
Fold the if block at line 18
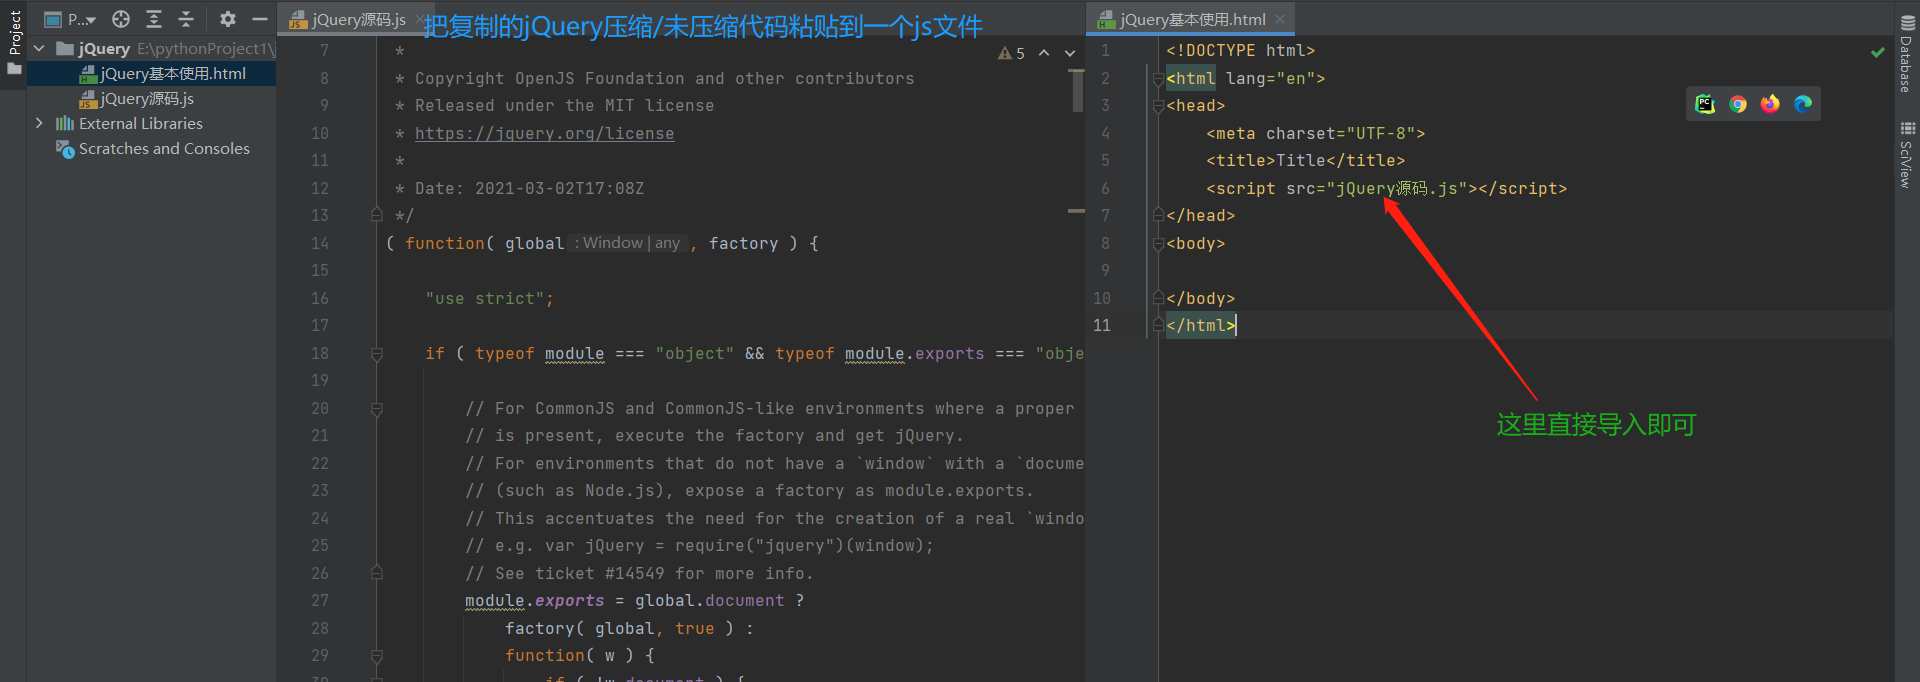(377, 353)
